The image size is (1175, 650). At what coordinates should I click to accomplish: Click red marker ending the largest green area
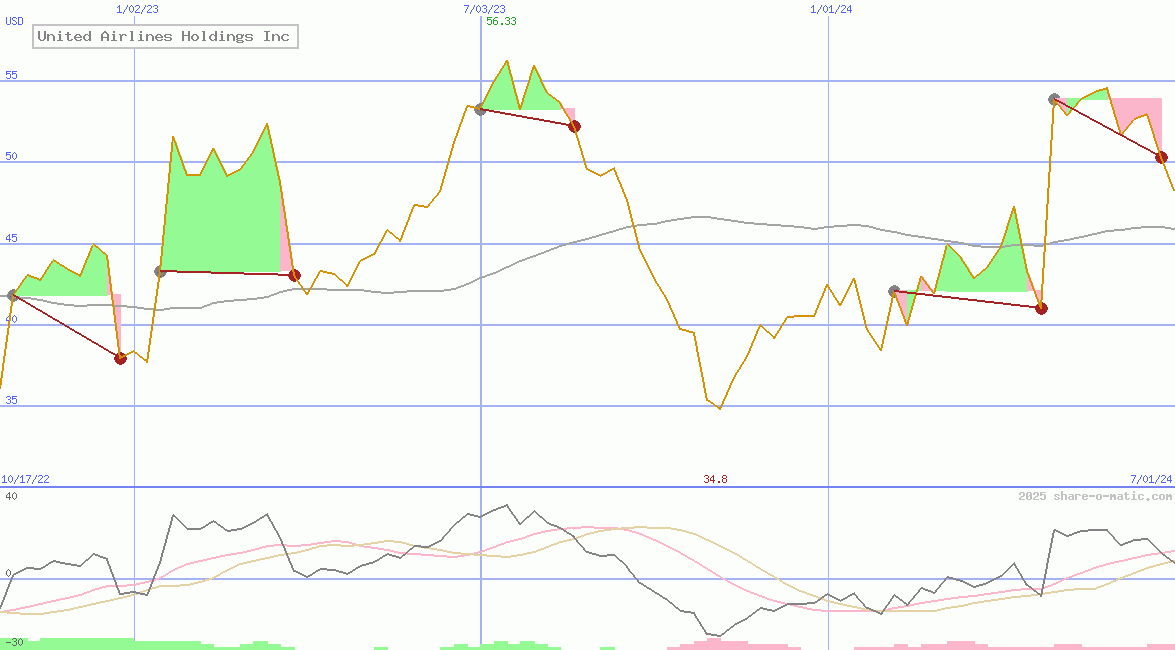294,275
